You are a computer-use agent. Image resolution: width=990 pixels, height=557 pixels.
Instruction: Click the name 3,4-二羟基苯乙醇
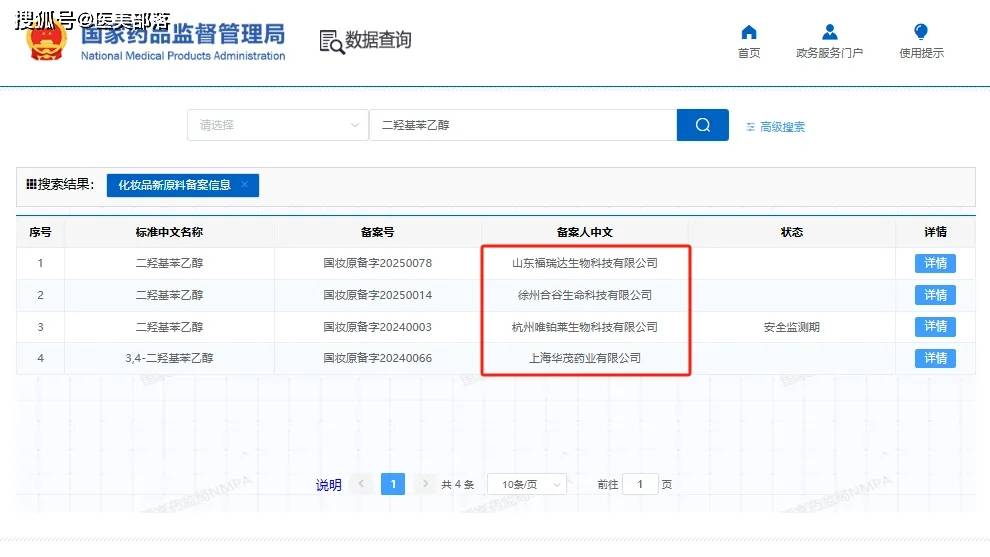coord(169,358)
